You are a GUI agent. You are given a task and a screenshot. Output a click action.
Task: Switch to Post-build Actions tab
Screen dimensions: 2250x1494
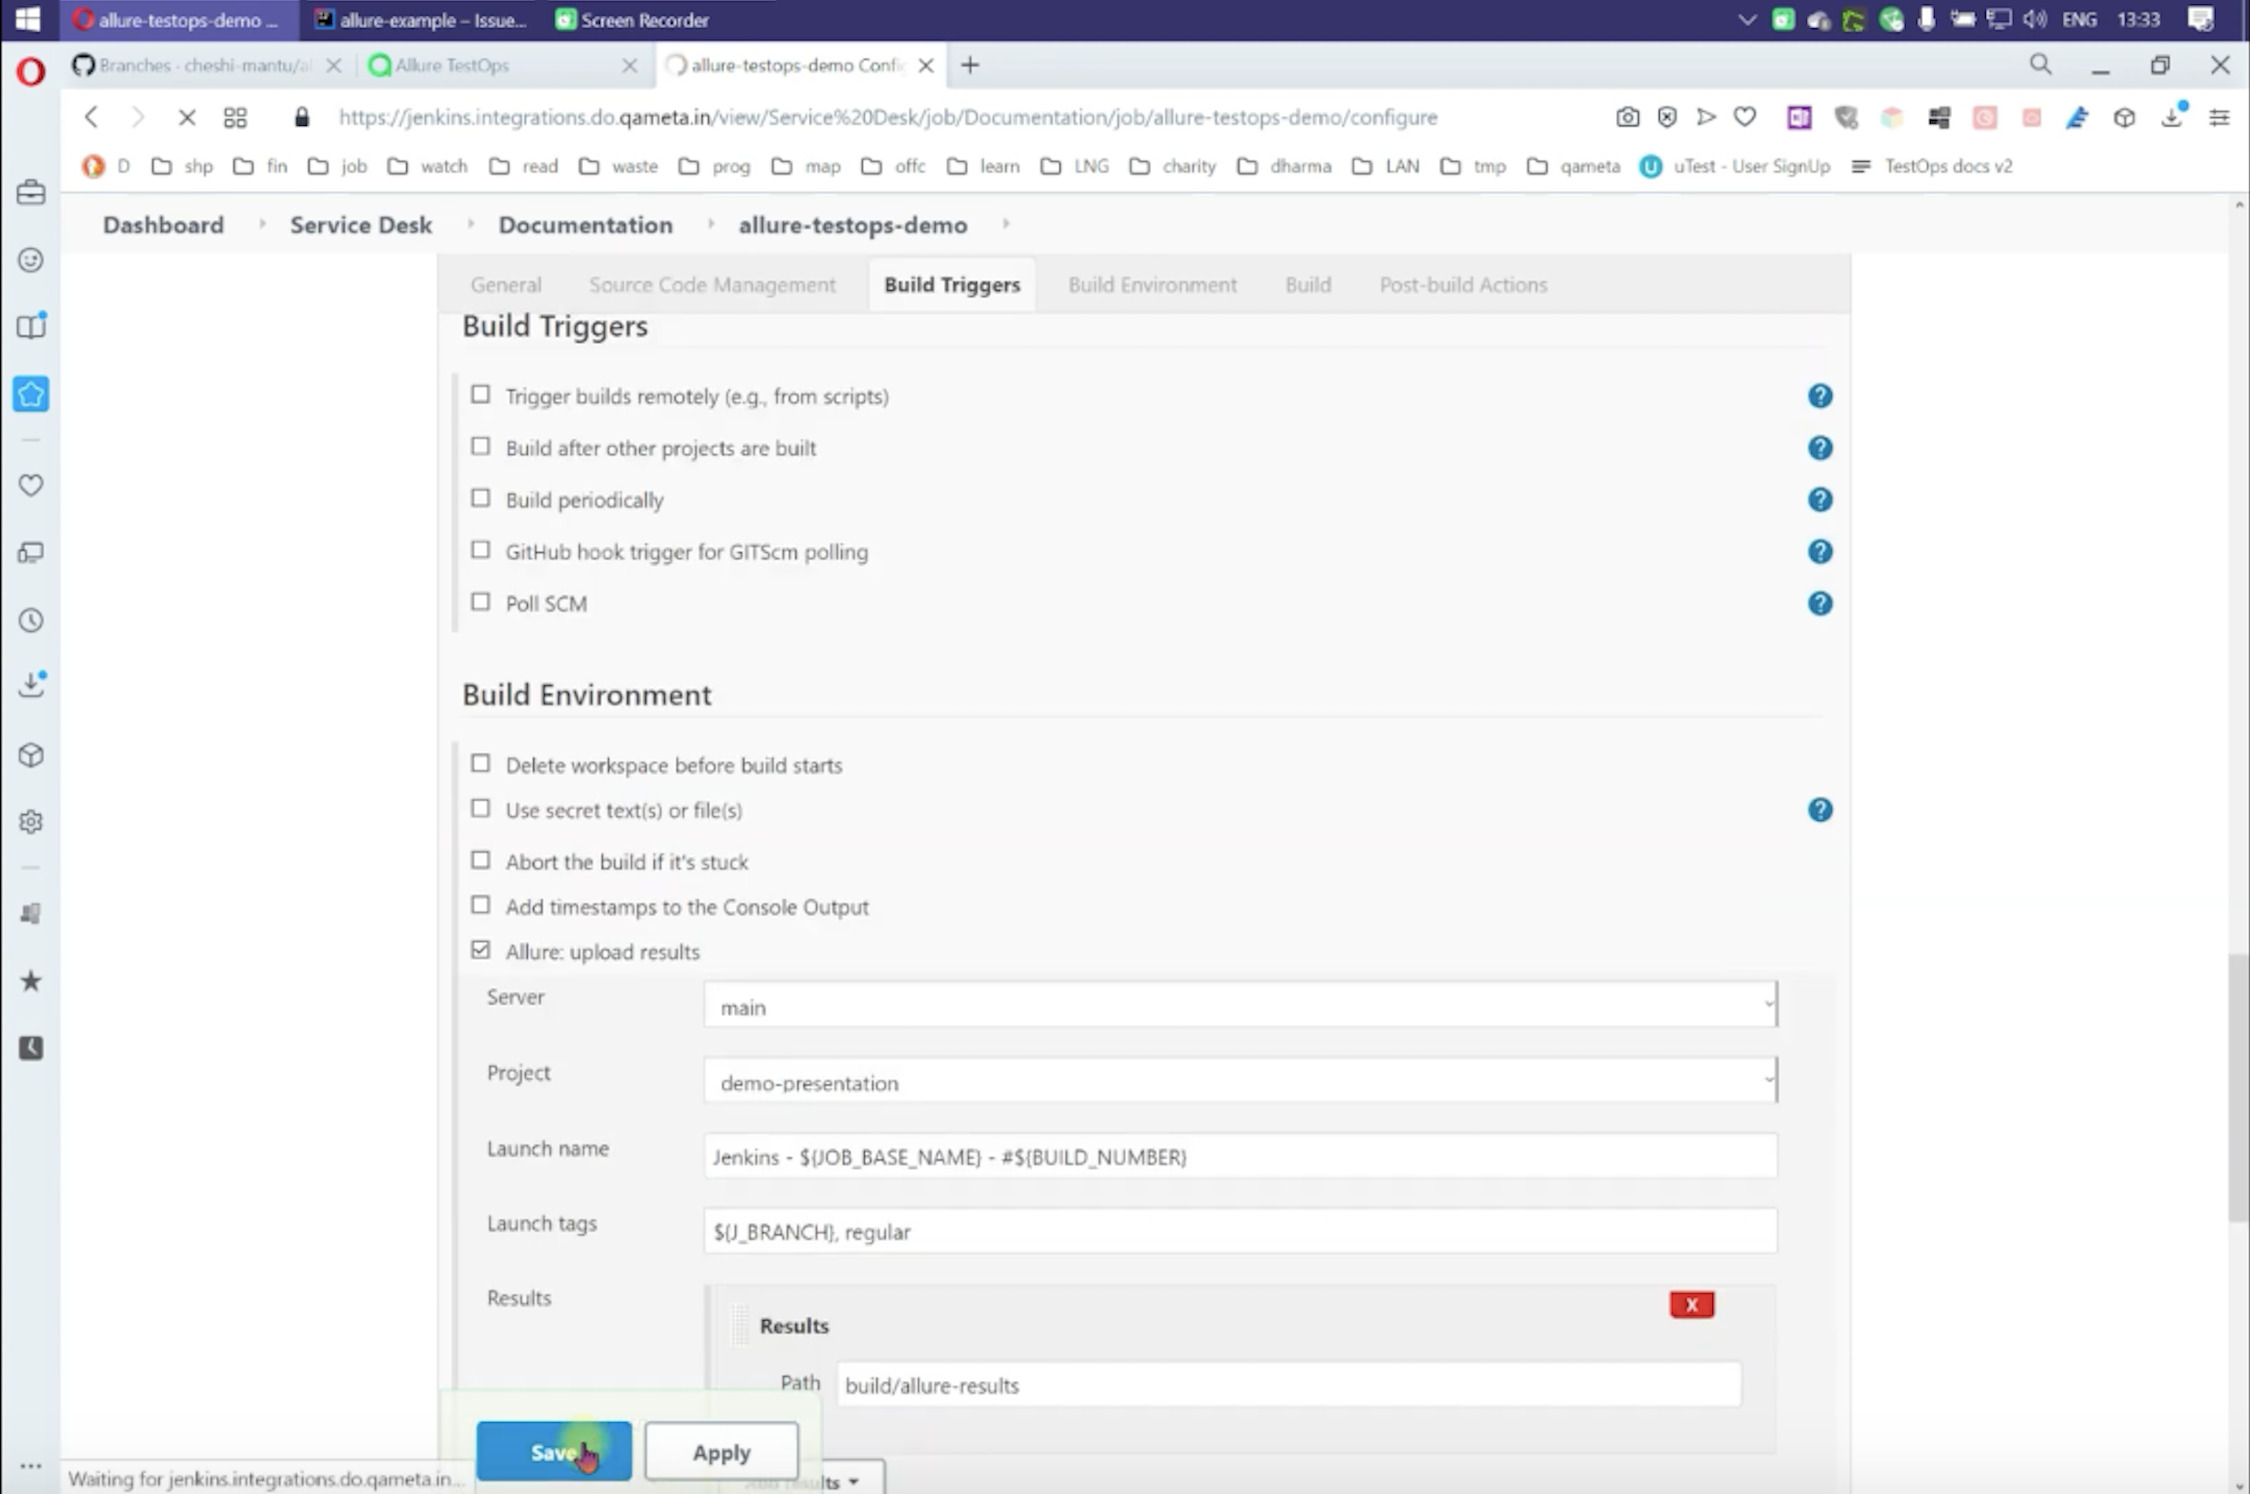[1463, 285]
